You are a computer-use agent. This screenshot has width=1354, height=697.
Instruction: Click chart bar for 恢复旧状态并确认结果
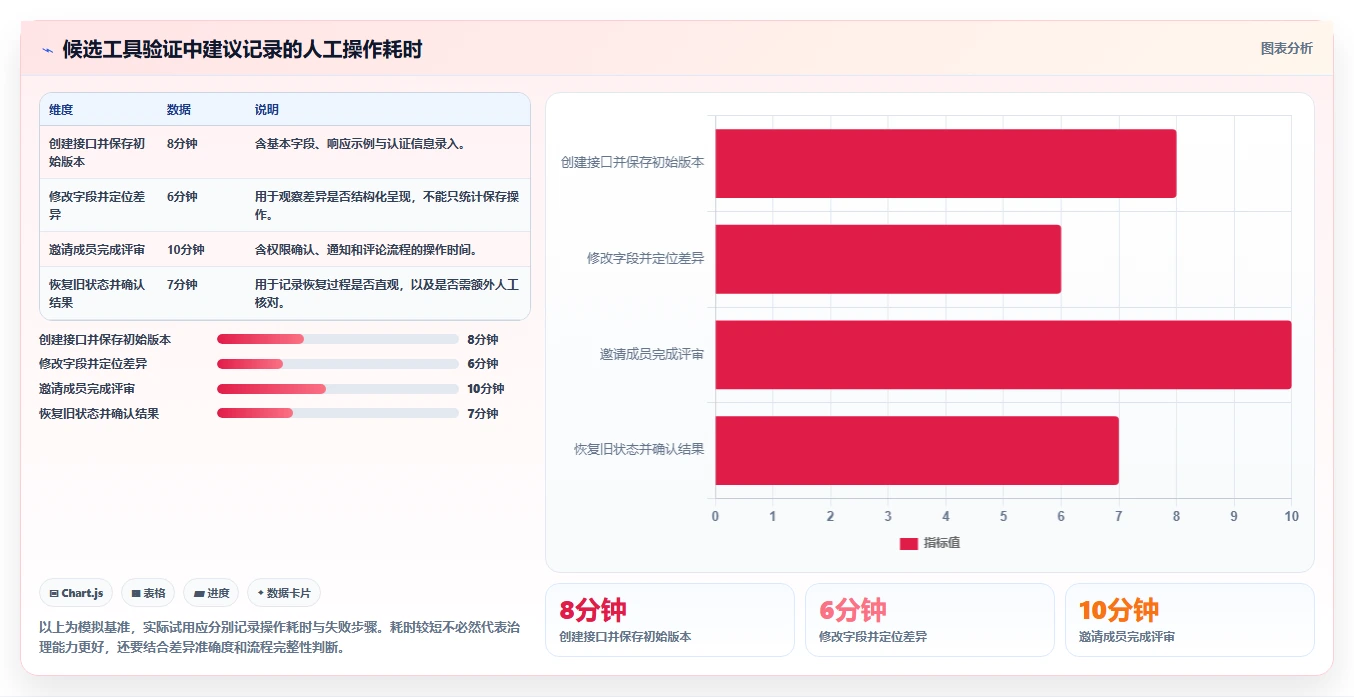[917, 450]
